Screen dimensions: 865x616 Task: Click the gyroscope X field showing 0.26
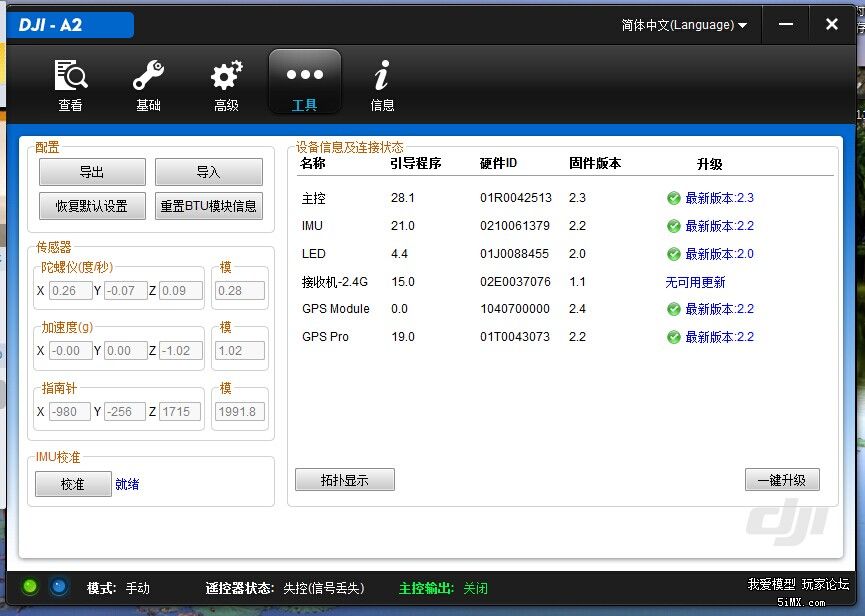[71, 291]
